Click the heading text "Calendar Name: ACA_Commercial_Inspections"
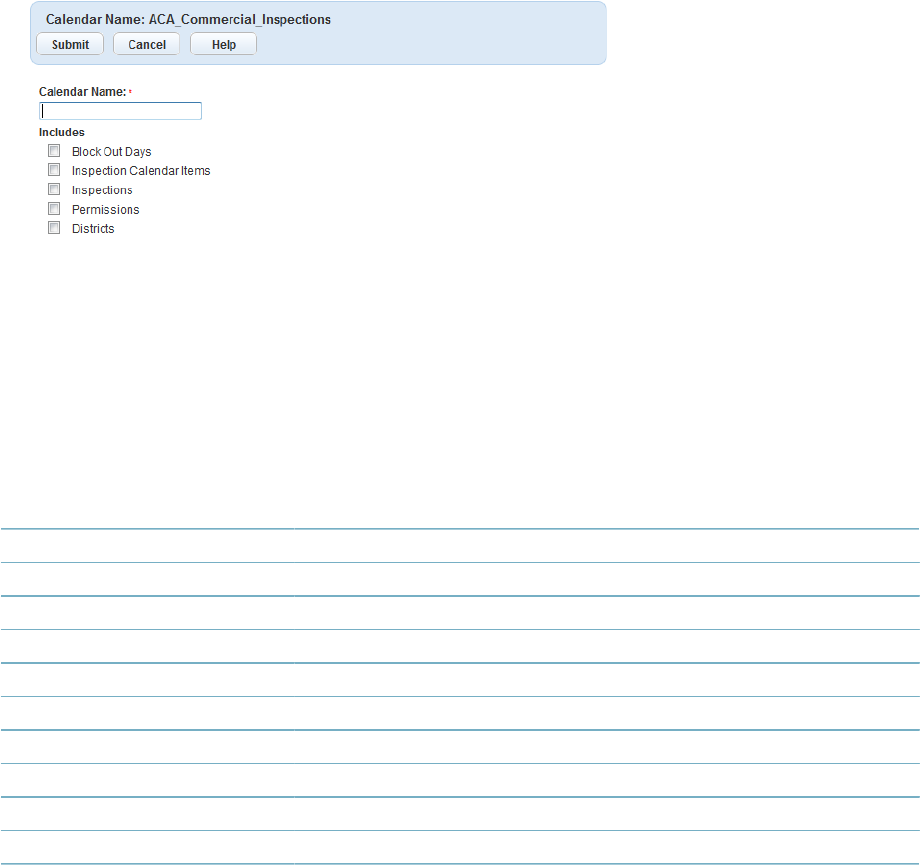920x865 pixels. tap(188, 19)
